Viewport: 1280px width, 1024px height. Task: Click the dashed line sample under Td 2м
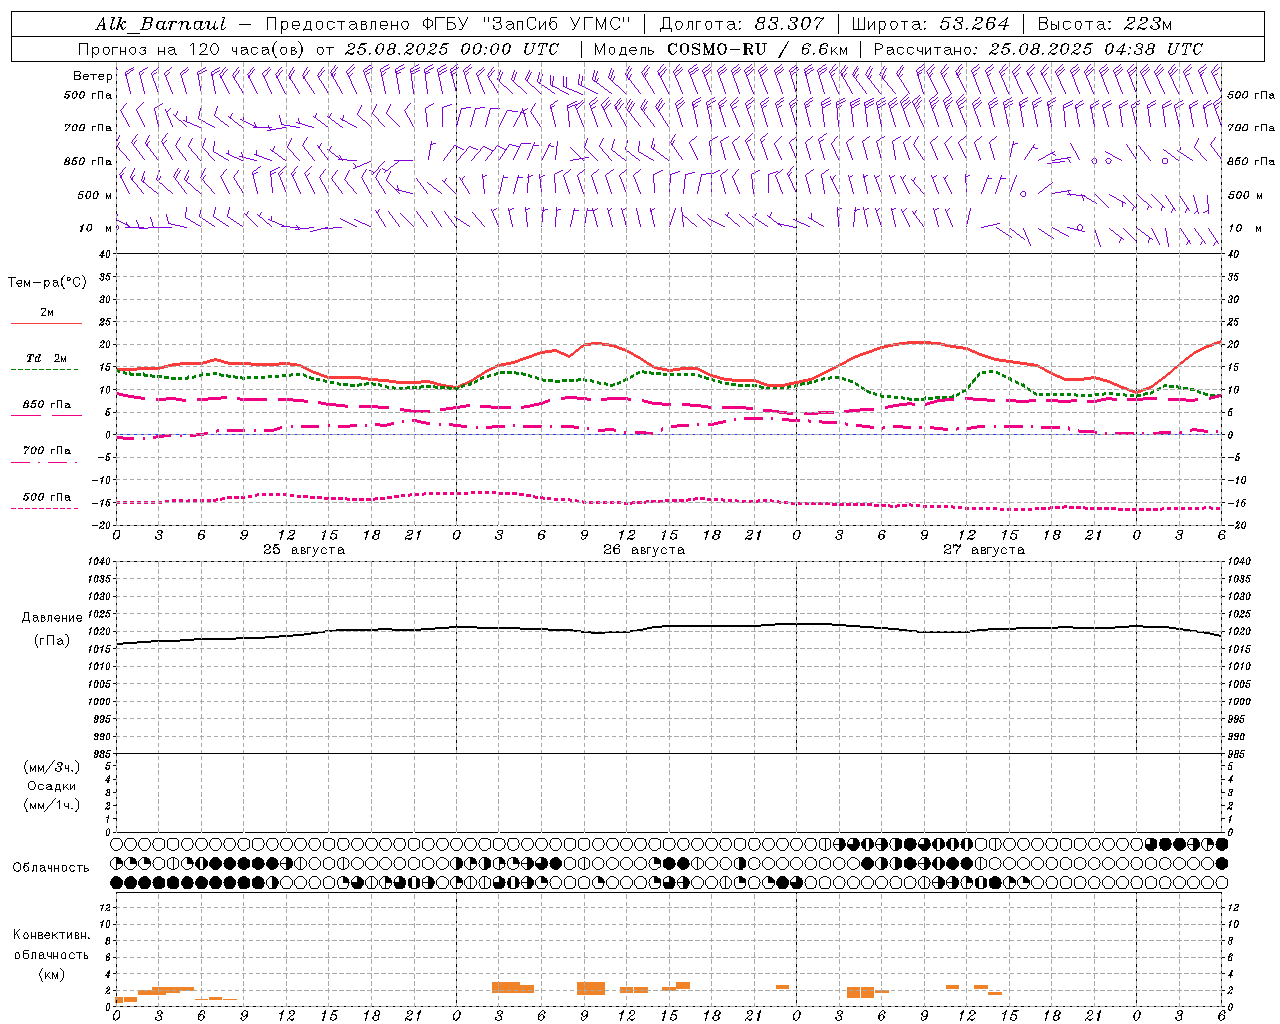tap(45, 369)
